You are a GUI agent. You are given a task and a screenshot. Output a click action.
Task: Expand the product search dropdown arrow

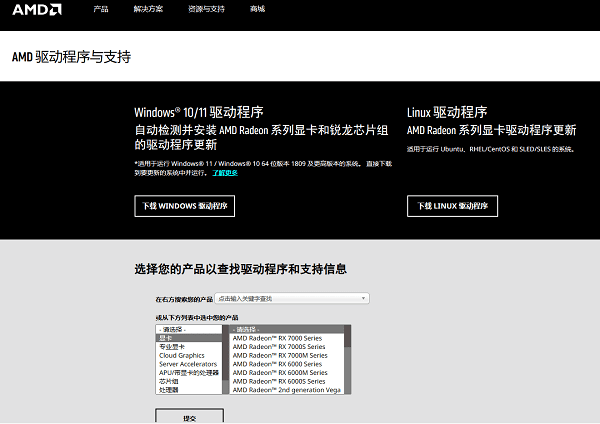click(363, 298)
